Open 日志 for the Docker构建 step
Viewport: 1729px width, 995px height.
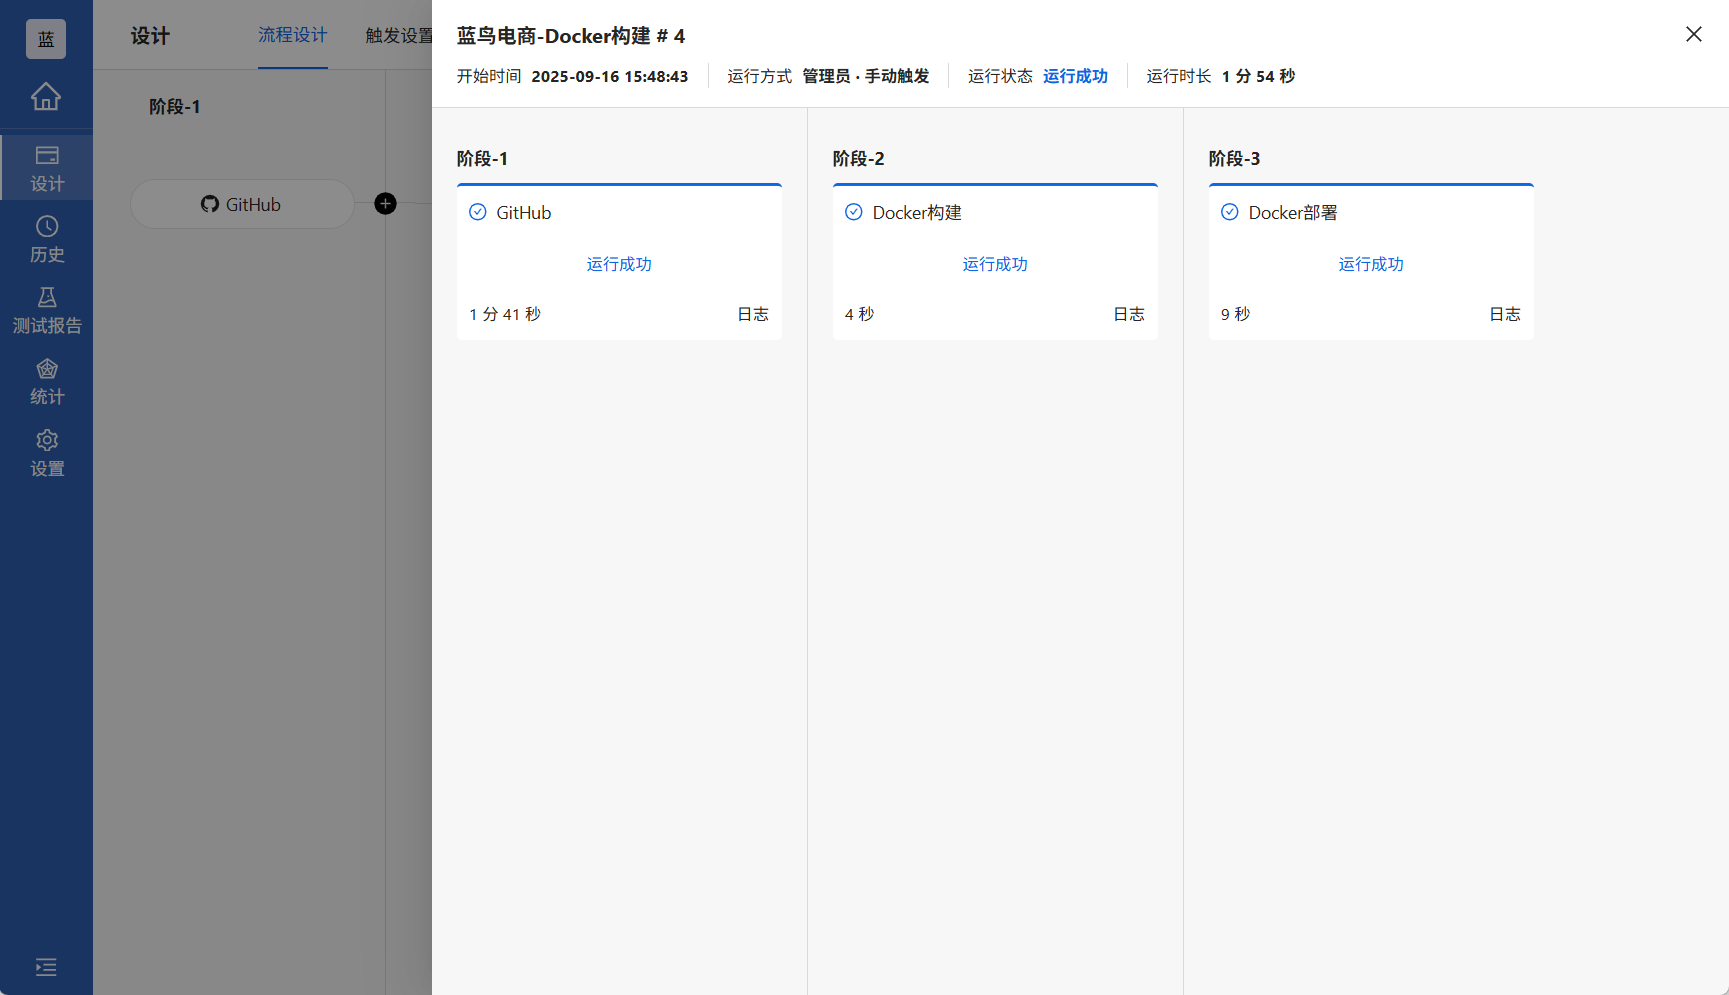pos(1128,313)
